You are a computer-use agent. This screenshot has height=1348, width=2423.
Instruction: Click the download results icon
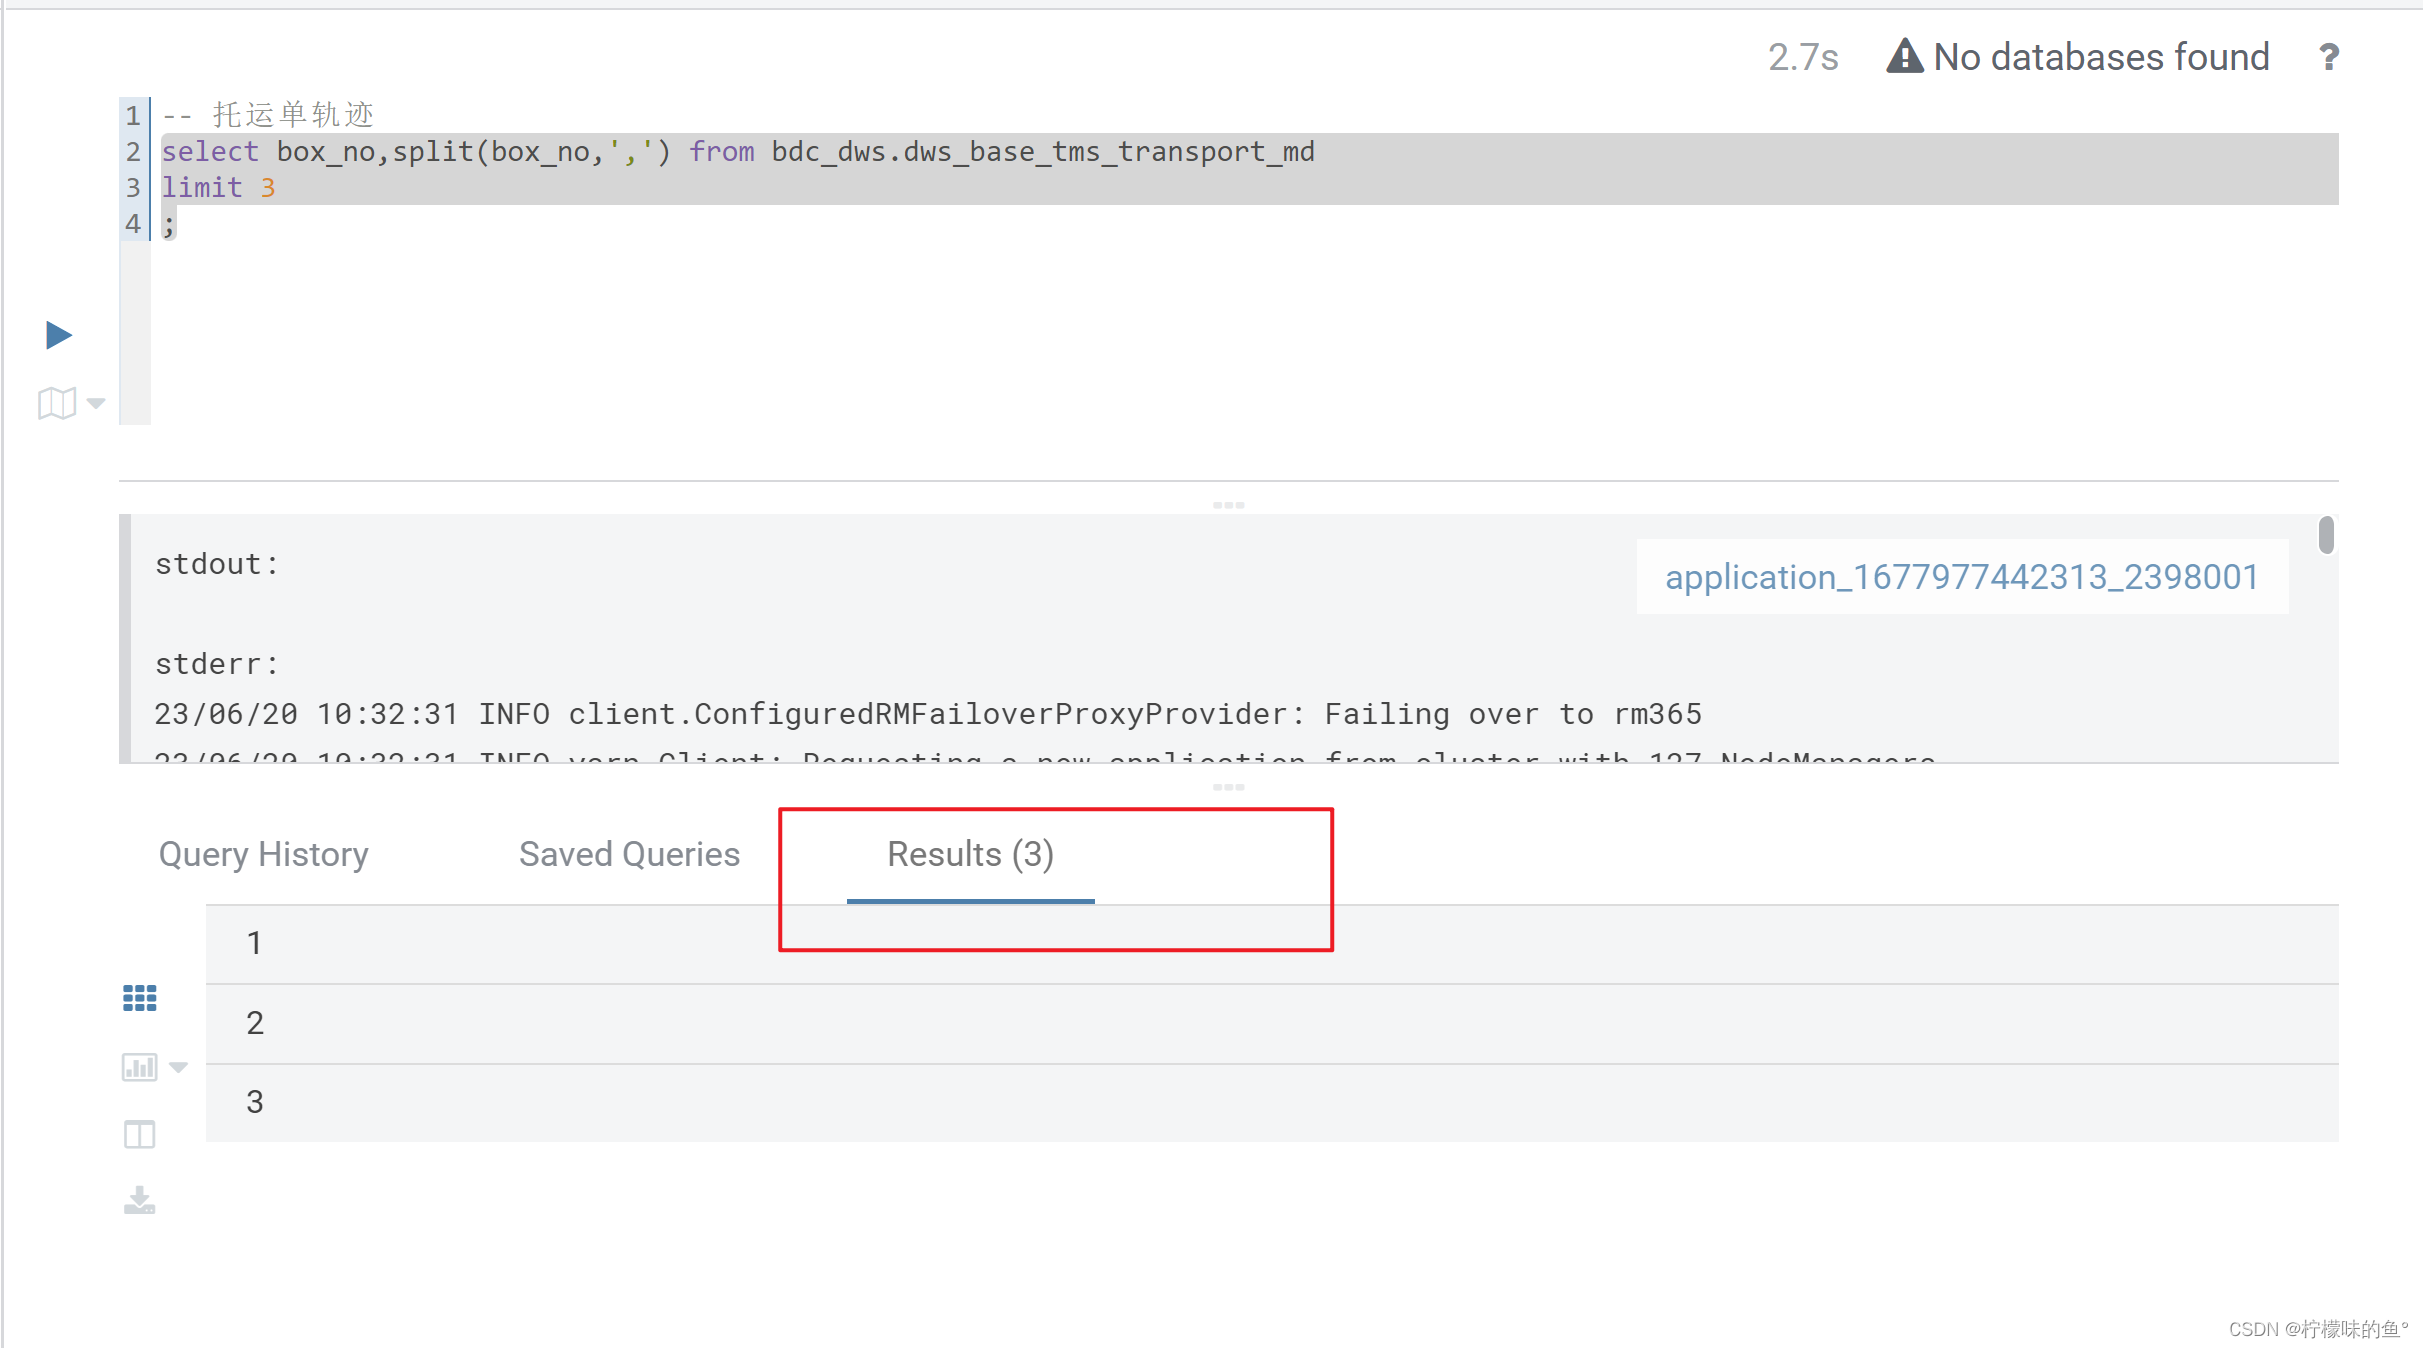point(140,1200)
